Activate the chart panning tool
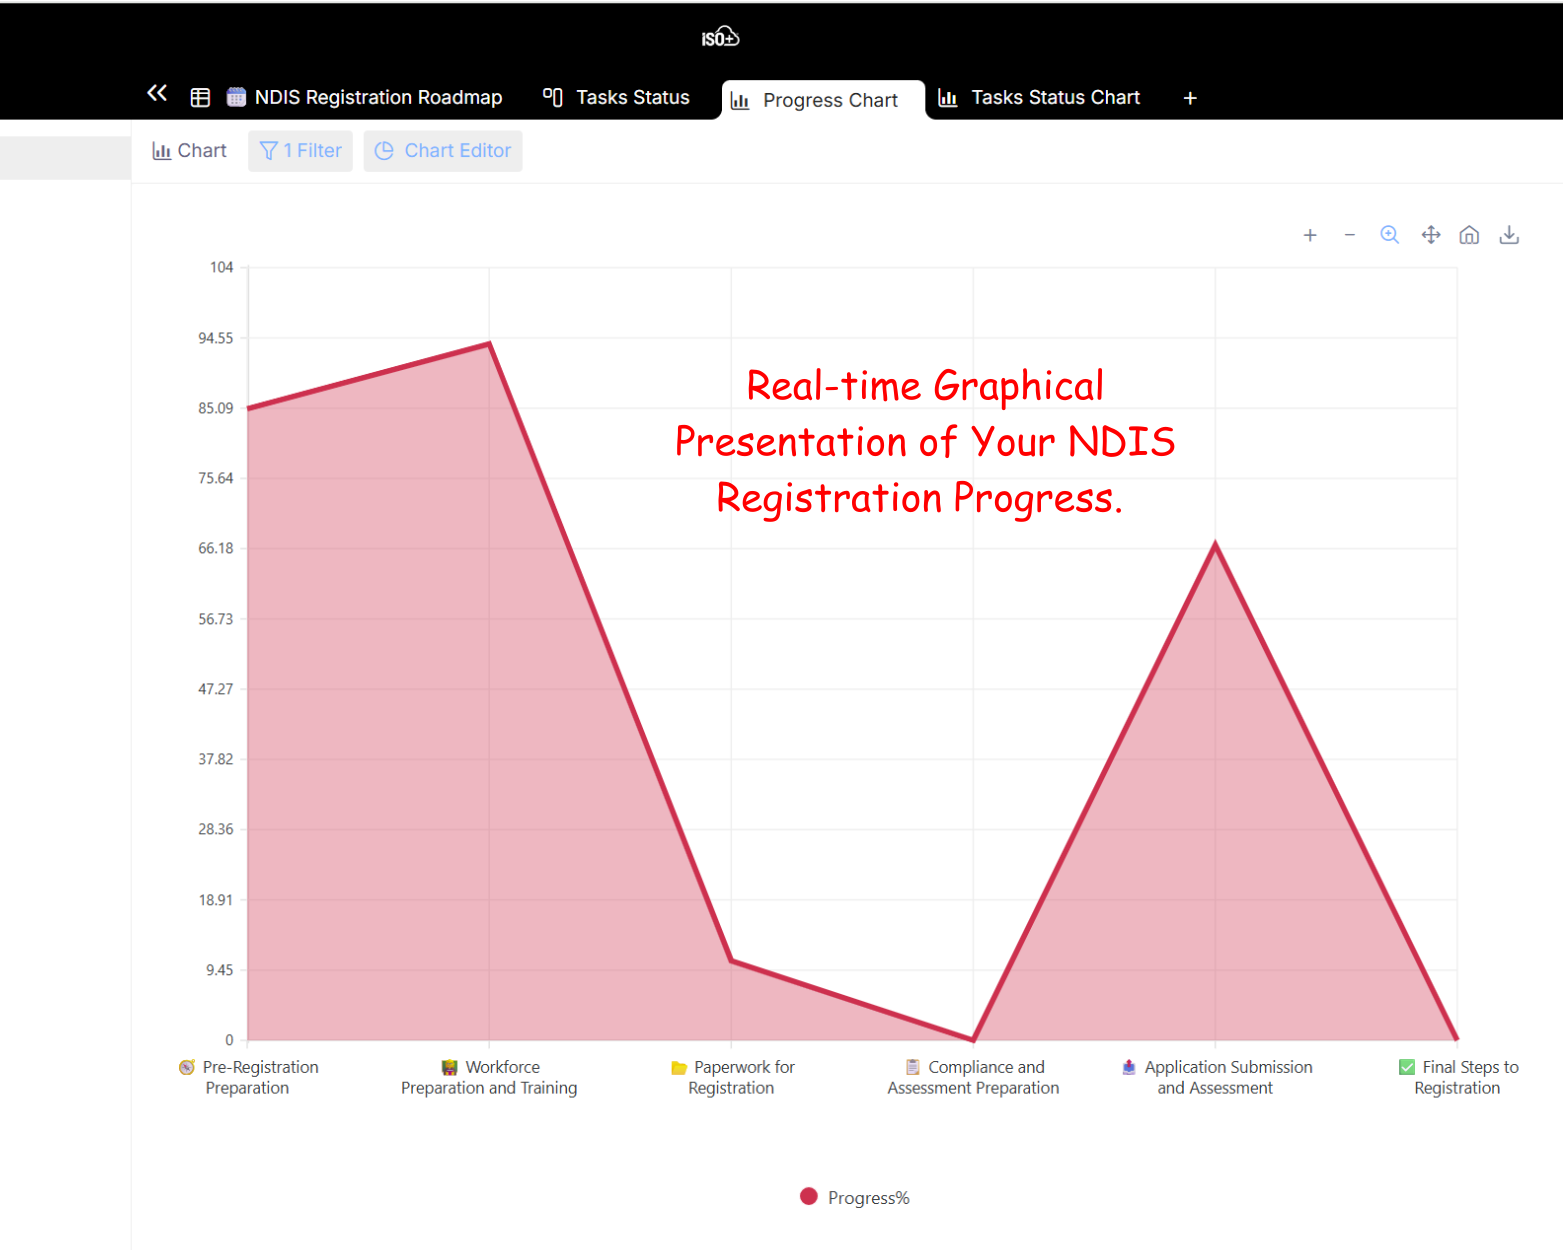1563x1250 pixels. (1431, 235)
